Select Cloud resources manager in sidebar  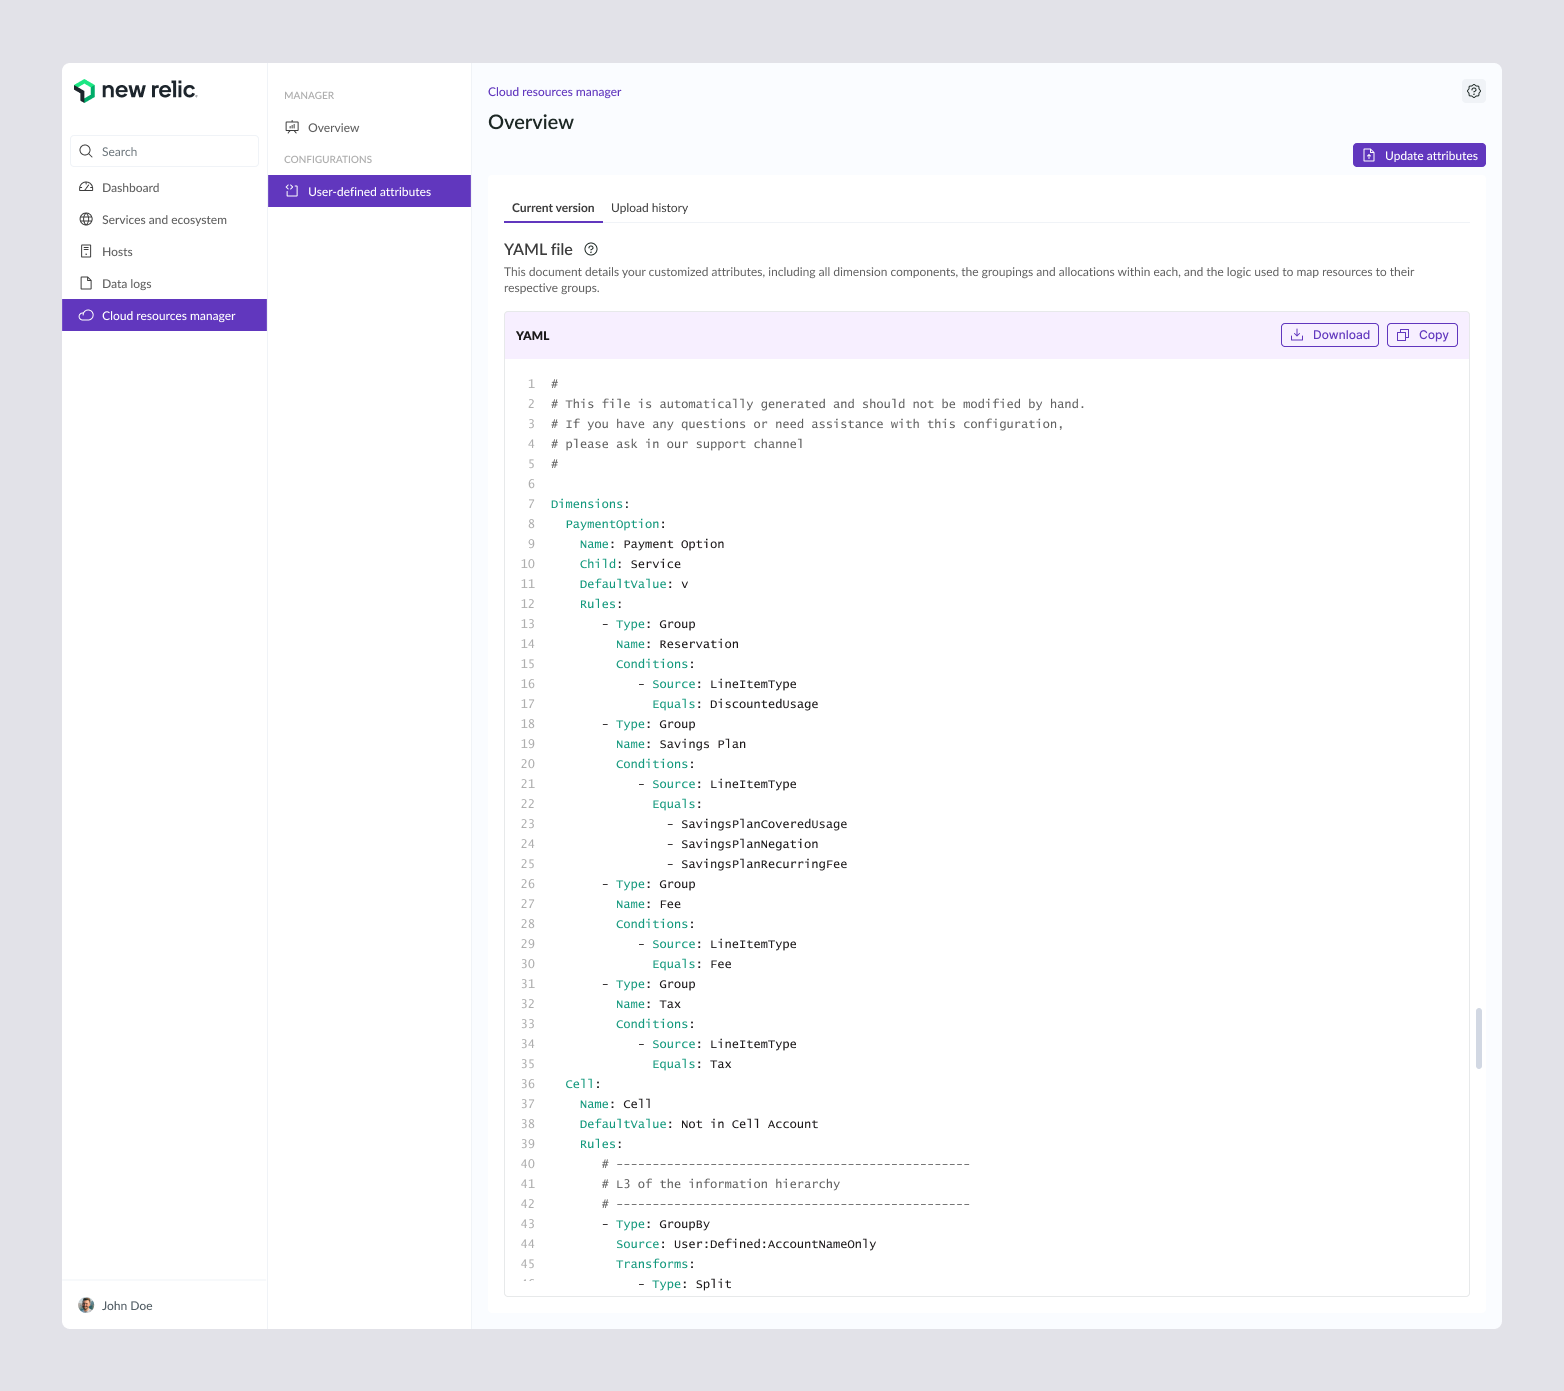(x=164, y=315)
